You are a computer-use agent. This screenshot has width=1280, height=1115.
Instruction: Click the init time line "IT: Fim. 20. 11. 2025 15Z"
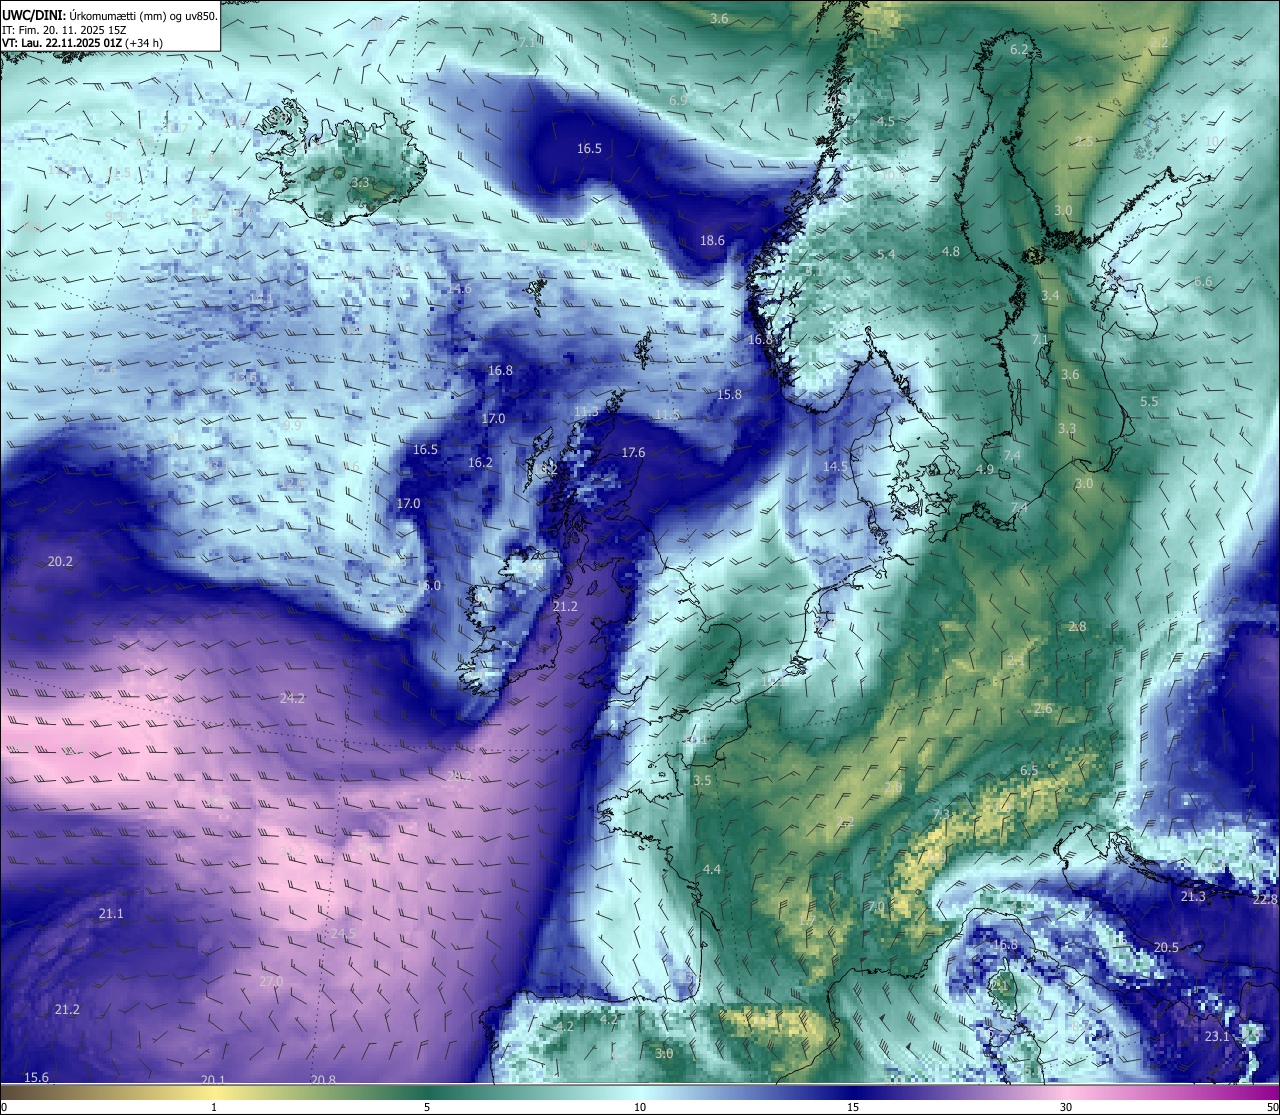tap(64, 30)
